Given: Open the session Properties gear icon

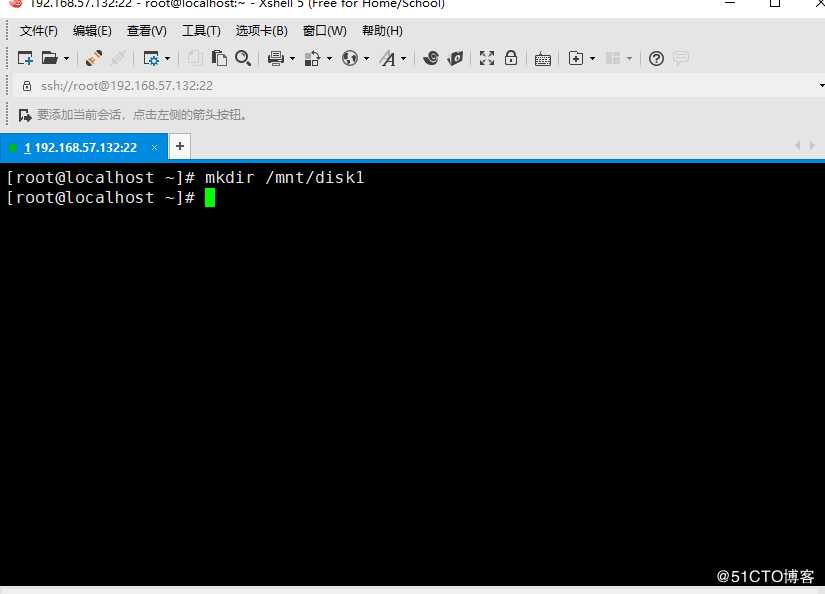Looking at the screenshot, I should coord(152,58).
